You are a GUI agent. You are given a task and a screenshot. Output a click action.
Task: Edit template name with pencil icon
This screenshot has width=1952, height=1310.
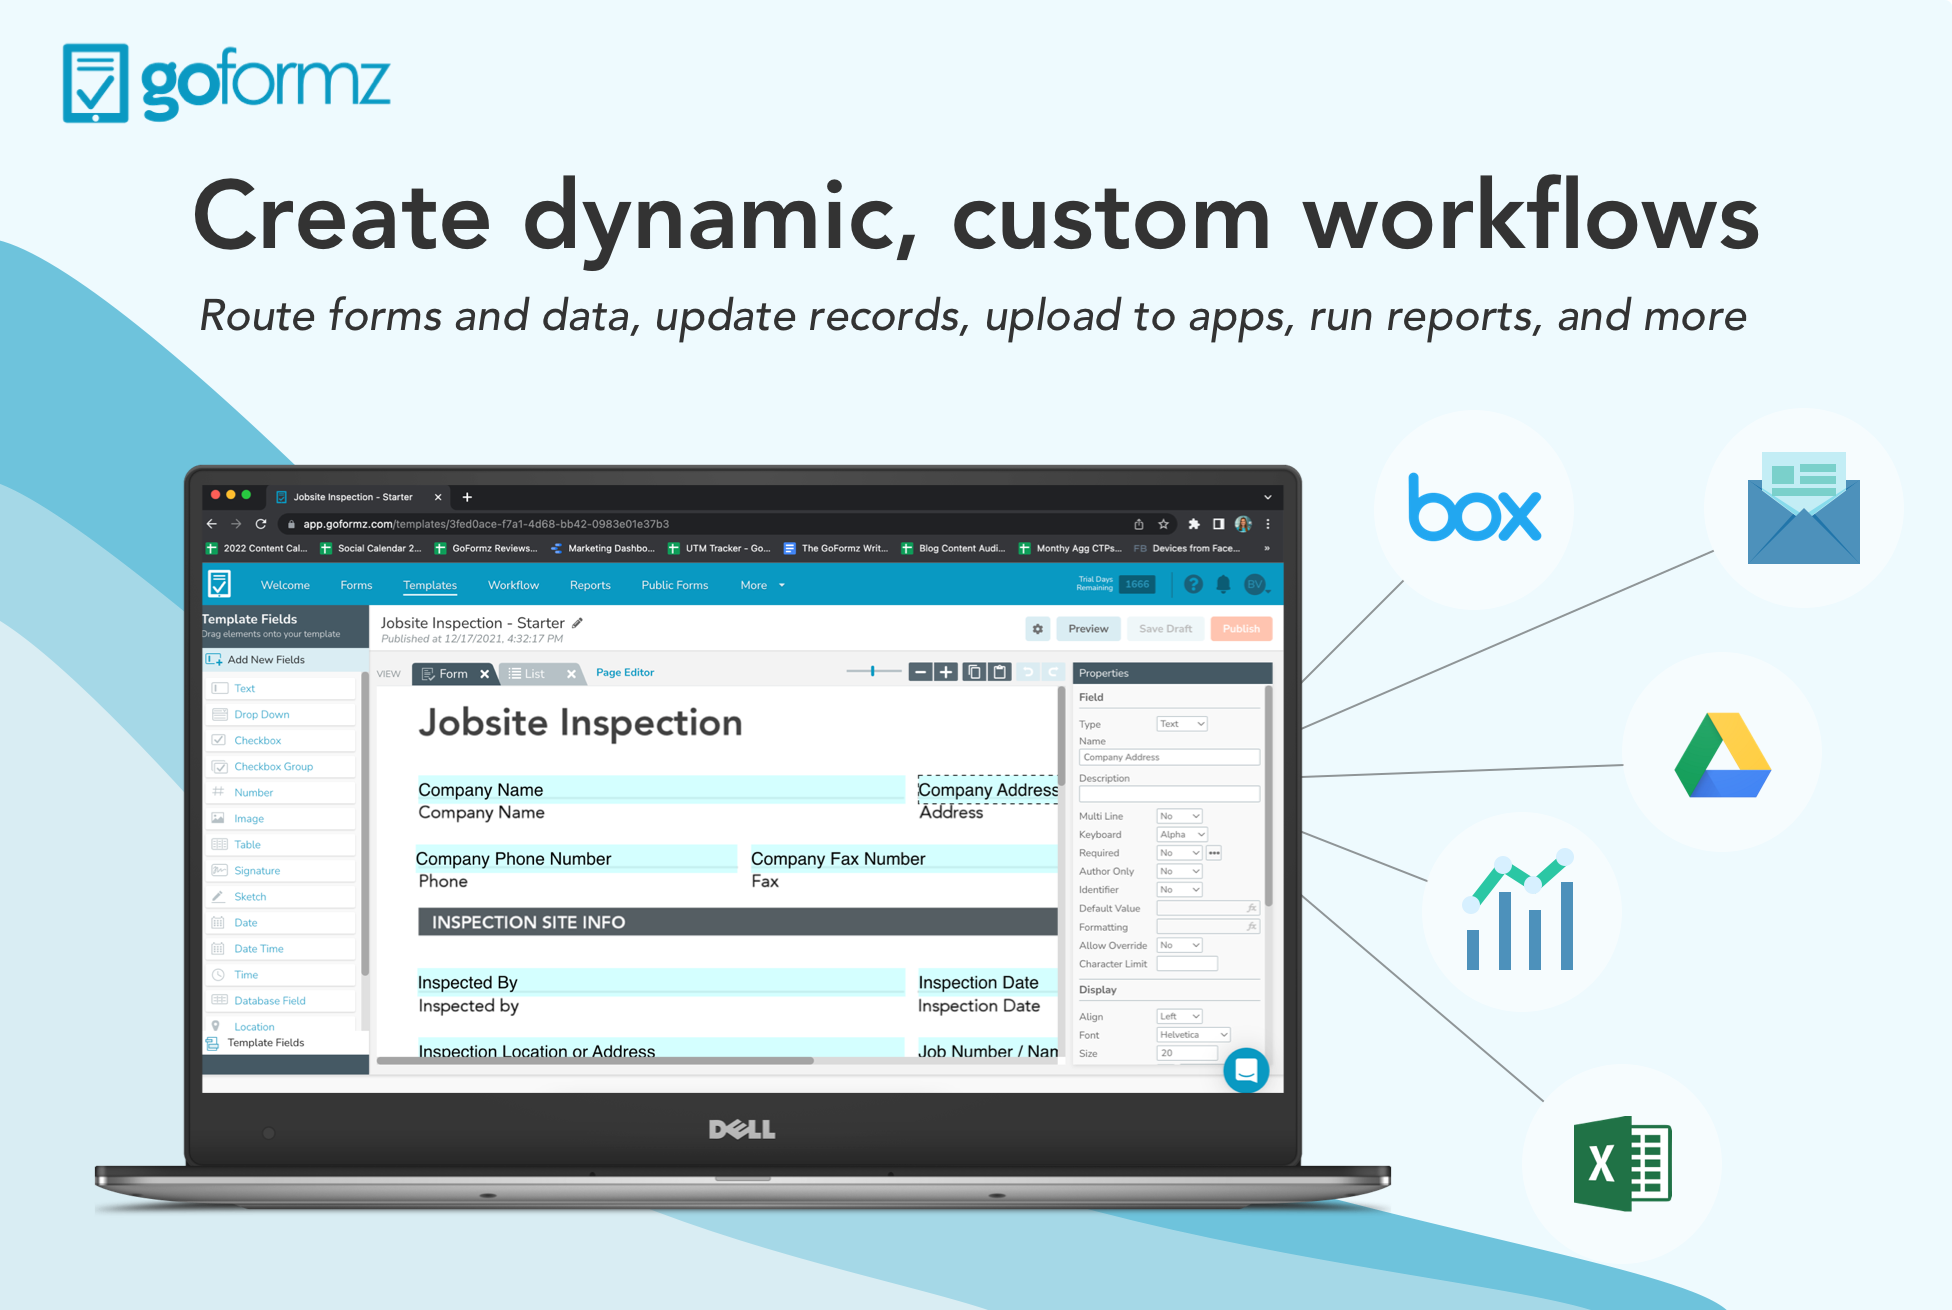click(x=577, y=623)
